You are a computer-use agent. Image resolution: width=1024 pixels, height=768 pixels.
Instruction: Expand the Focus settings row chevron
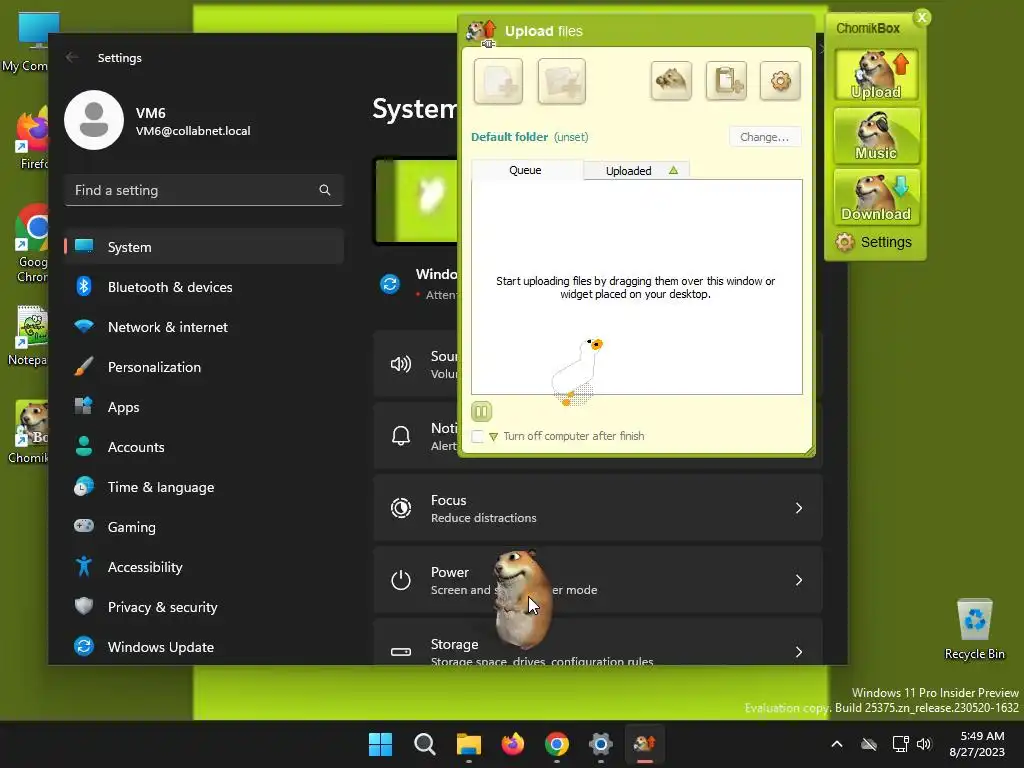click(x=799, y=508)
